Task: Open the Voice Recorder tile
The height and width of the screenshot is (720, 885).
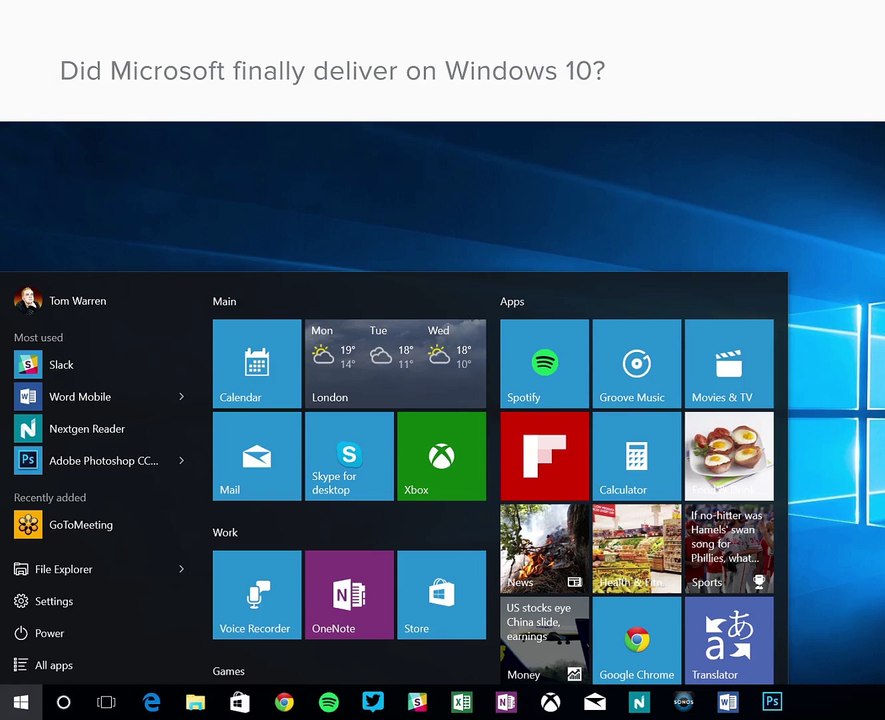Action: point(257,595)
